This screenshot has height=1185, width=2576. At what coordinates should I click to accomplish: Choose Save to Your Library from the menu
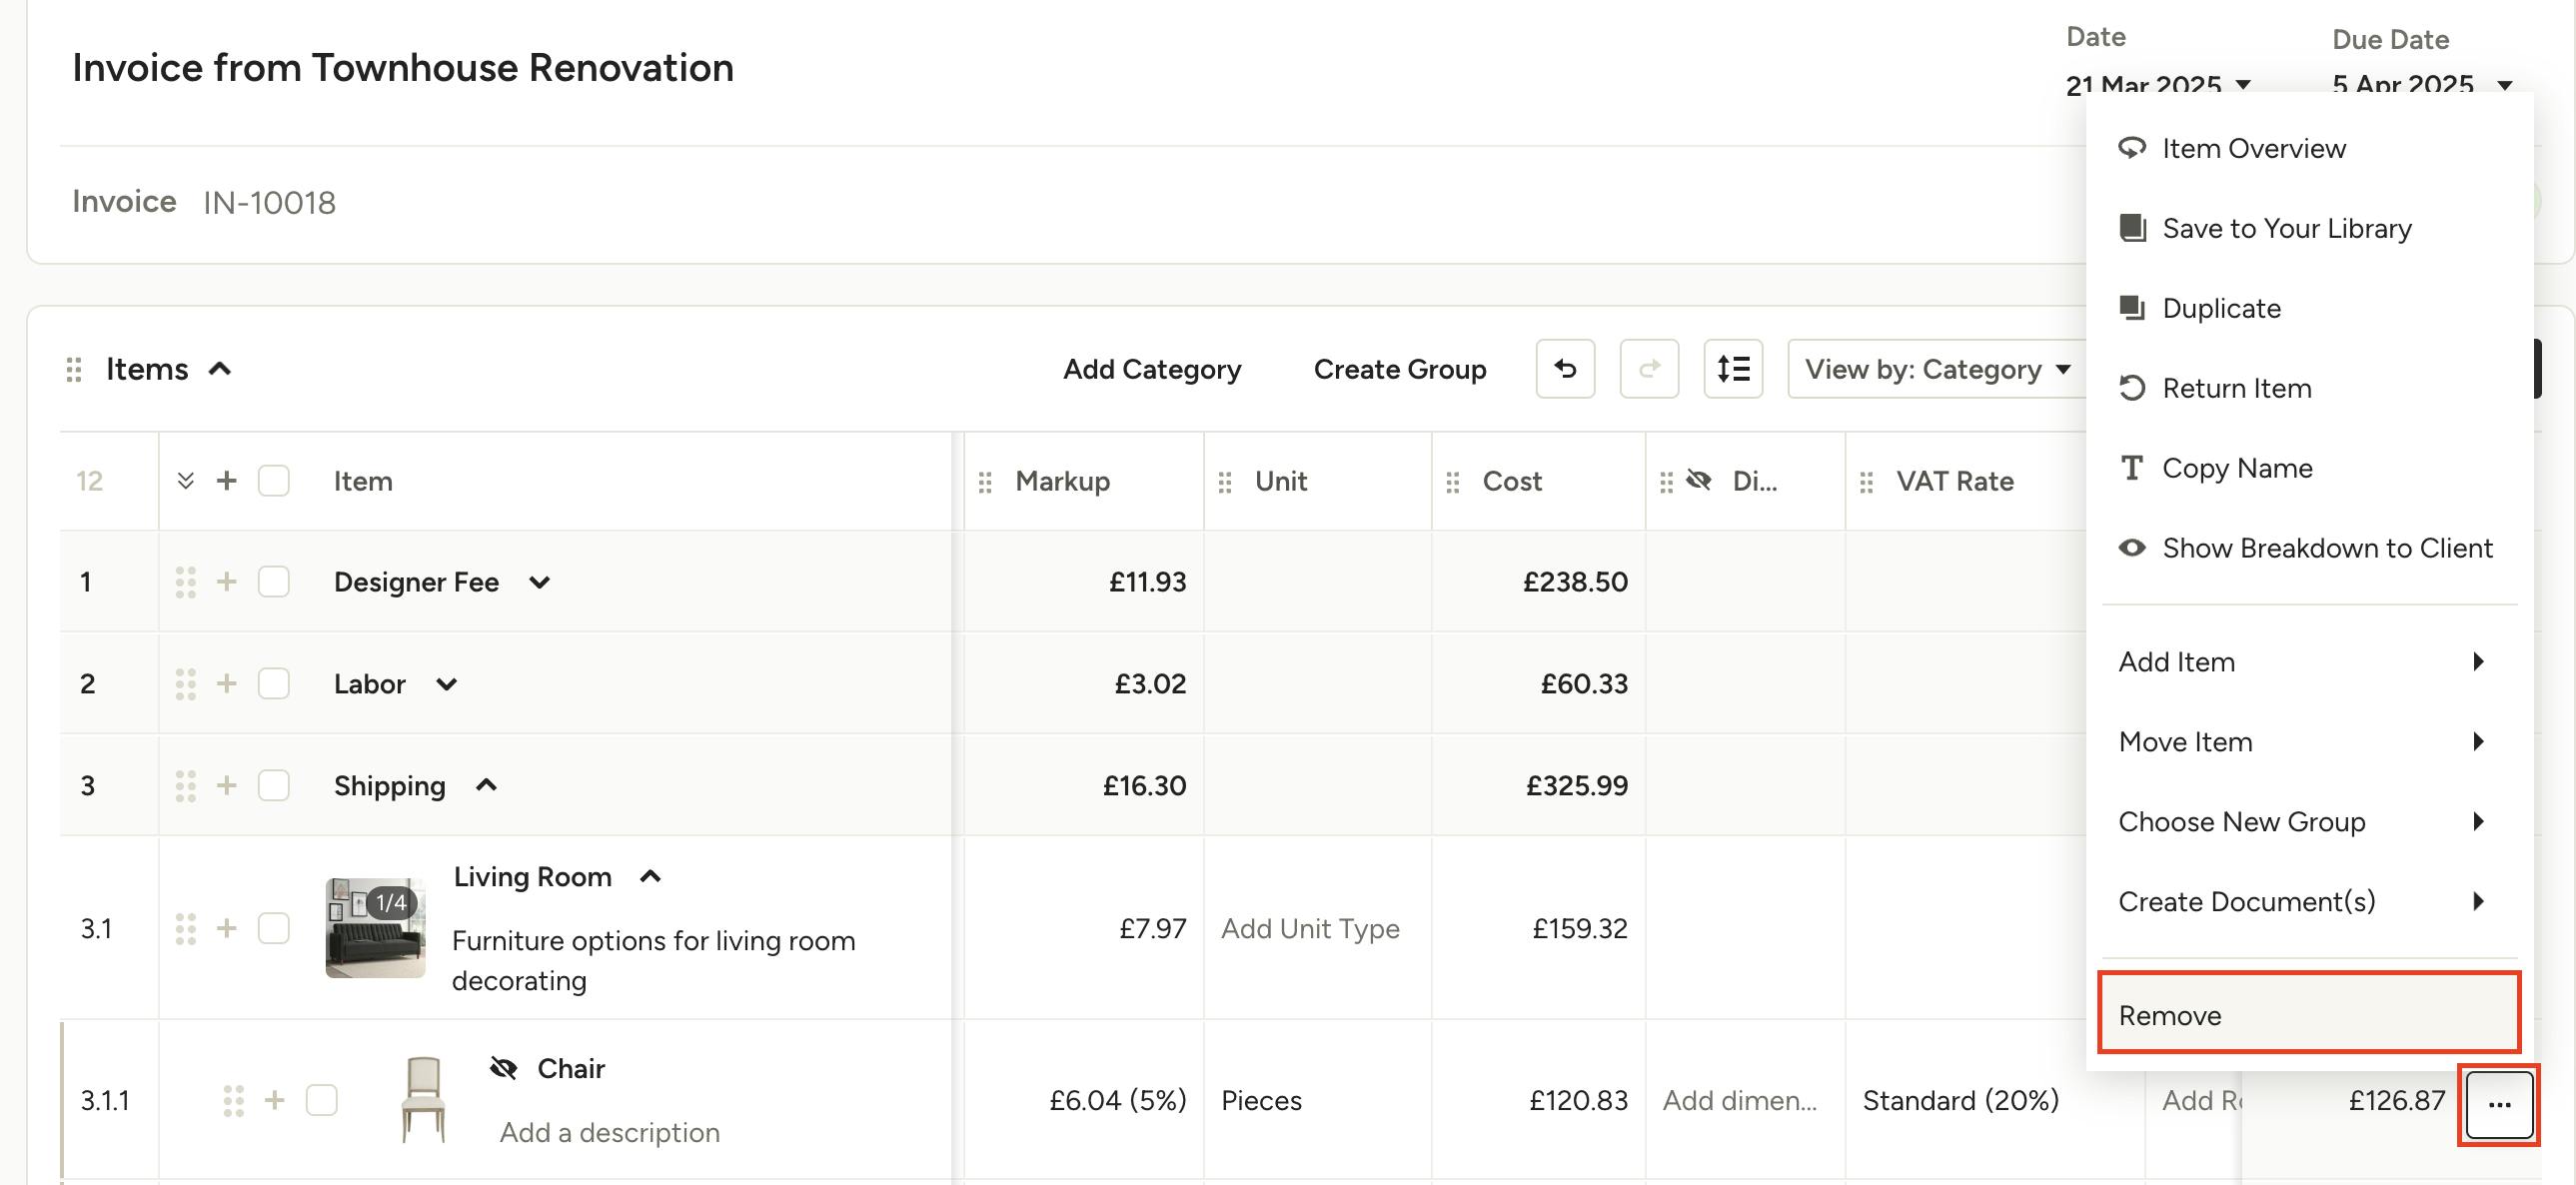(2287, 228)
